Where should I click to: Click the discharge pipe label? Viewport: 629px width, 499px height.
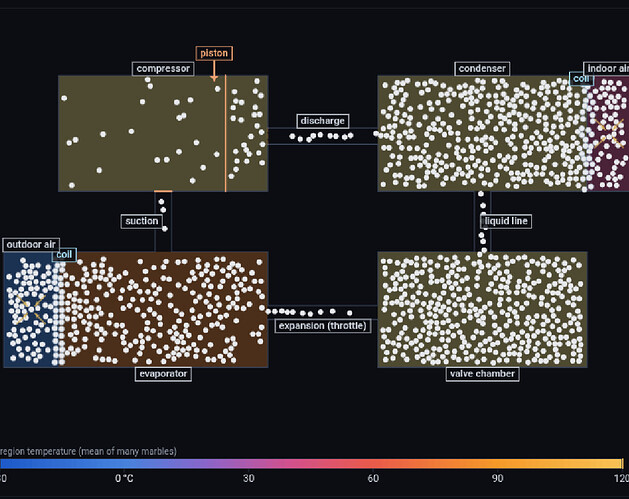click(x=323, y=121)
